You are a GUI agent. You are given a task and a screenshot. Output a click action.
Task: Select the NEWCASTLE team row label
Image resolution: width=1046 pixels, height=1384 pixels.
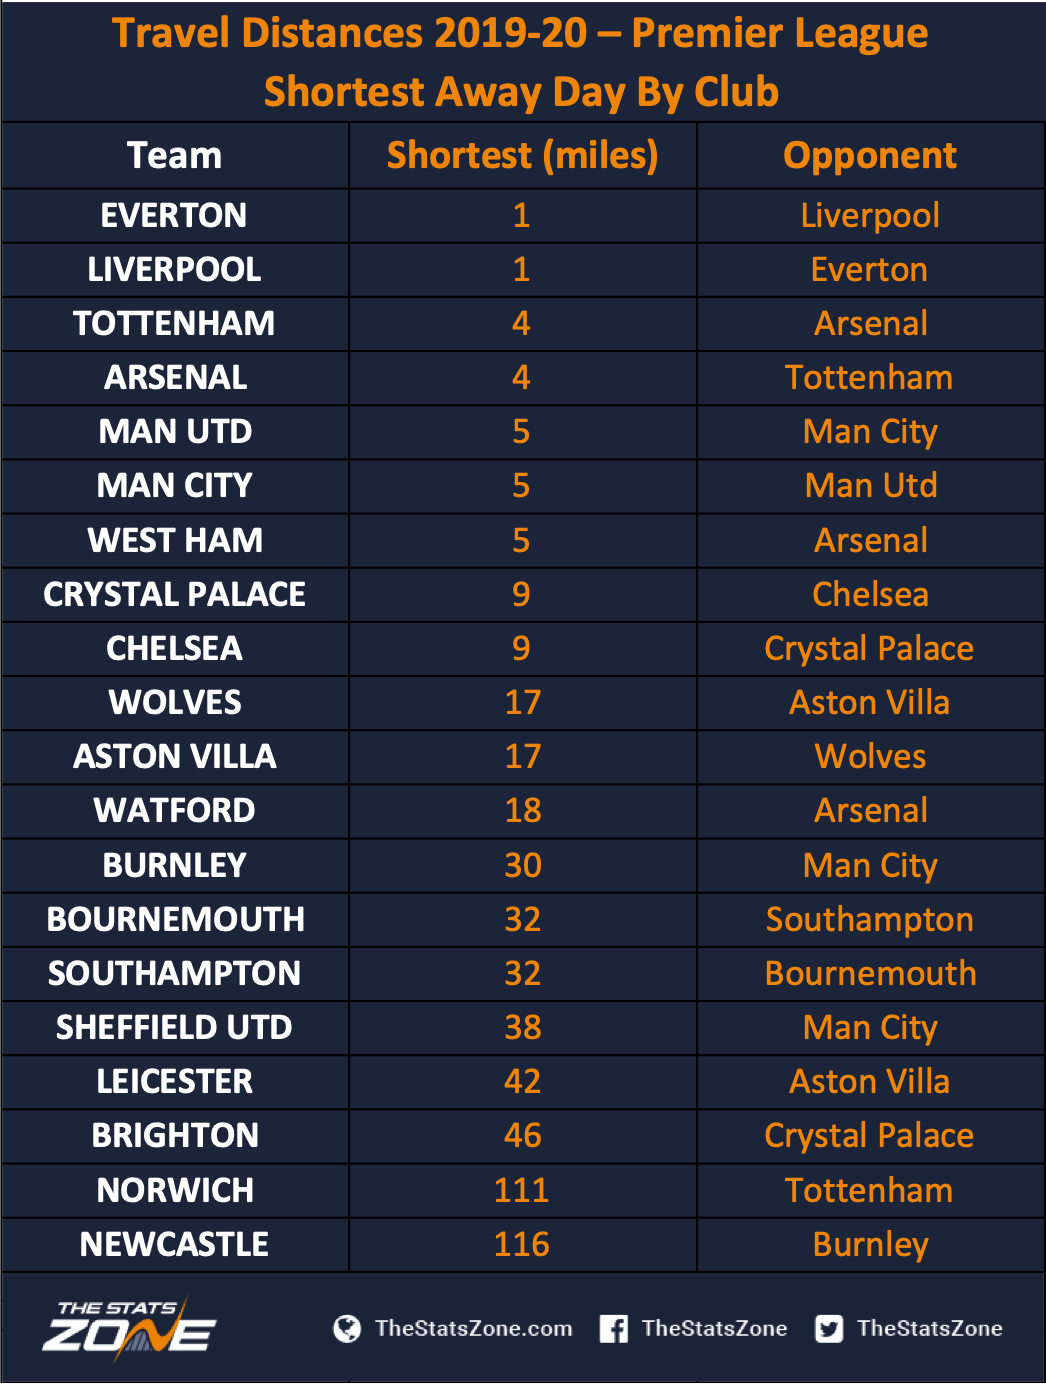(x=175, y=1245)
